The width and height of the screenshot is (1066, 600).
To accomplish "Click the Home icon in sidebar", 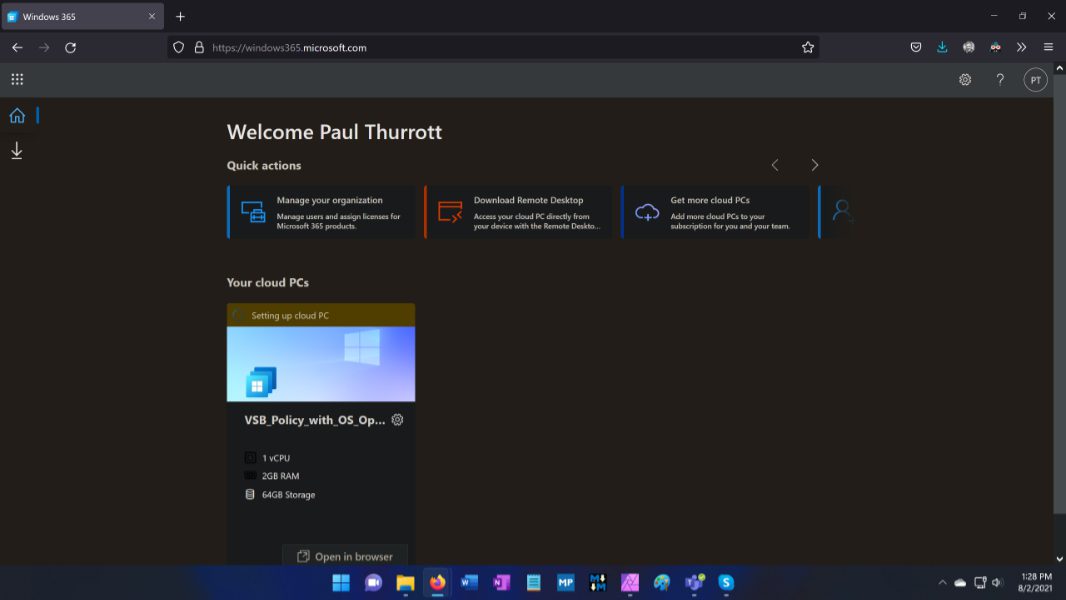I will [17, 115].
